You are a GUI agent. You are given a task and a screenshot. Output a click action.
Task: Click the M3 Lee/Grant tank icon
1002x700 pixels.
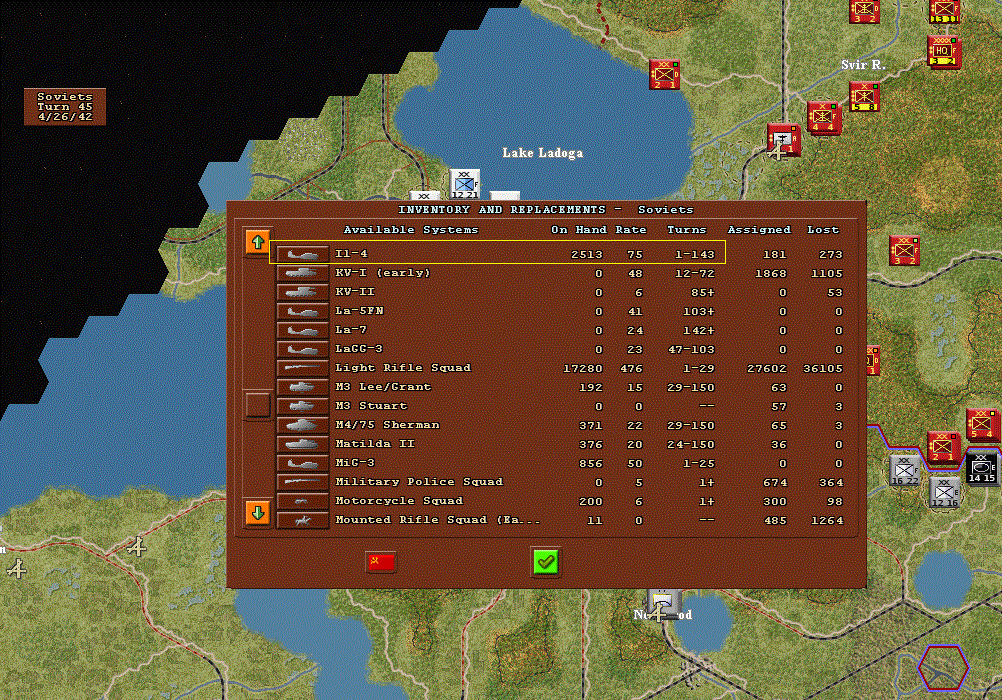coord(303,387)
